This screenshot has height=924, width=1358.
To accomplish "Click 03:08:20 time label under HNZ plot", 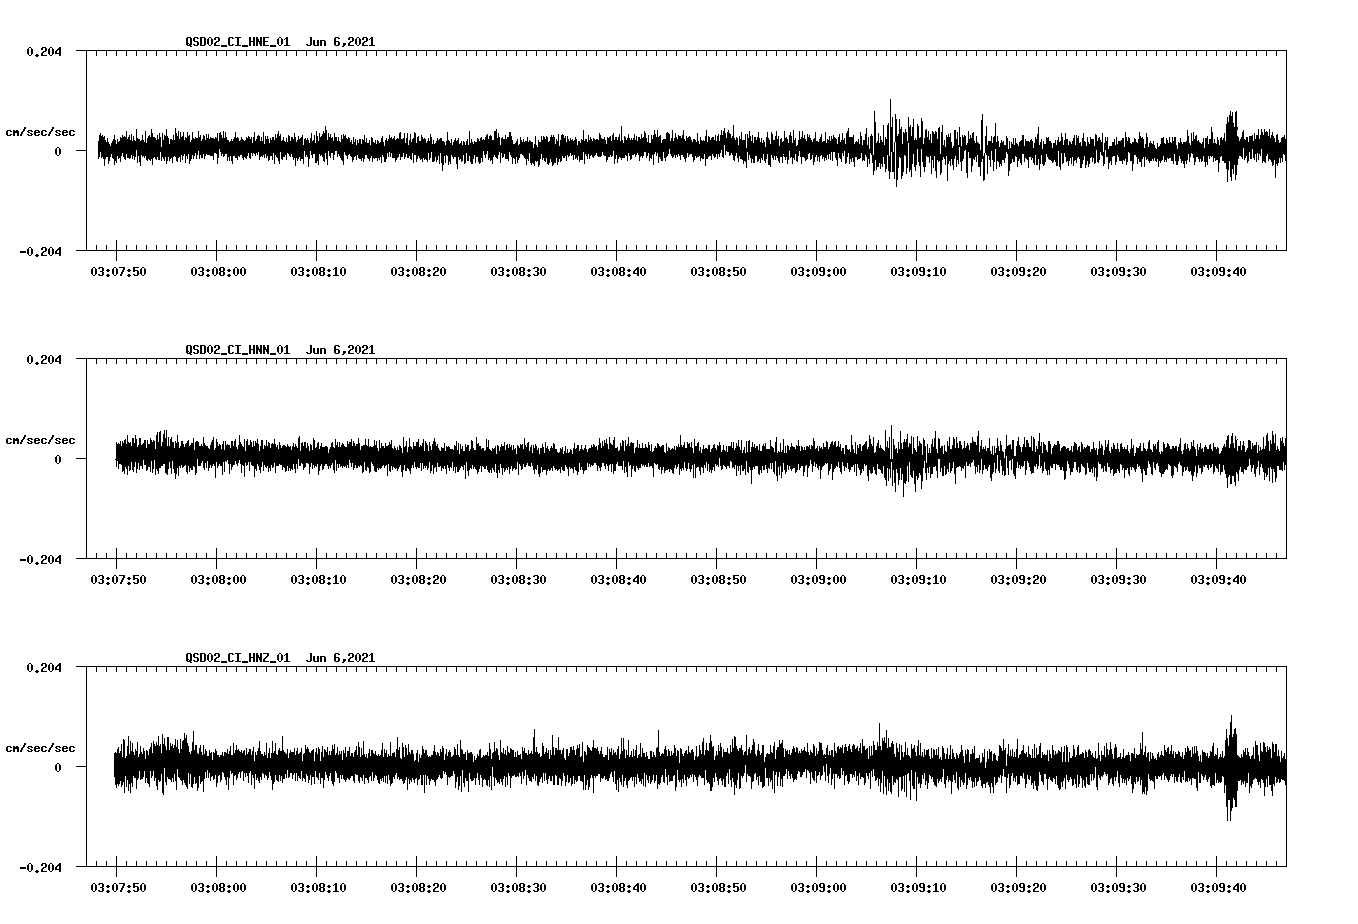I will 418,887.
